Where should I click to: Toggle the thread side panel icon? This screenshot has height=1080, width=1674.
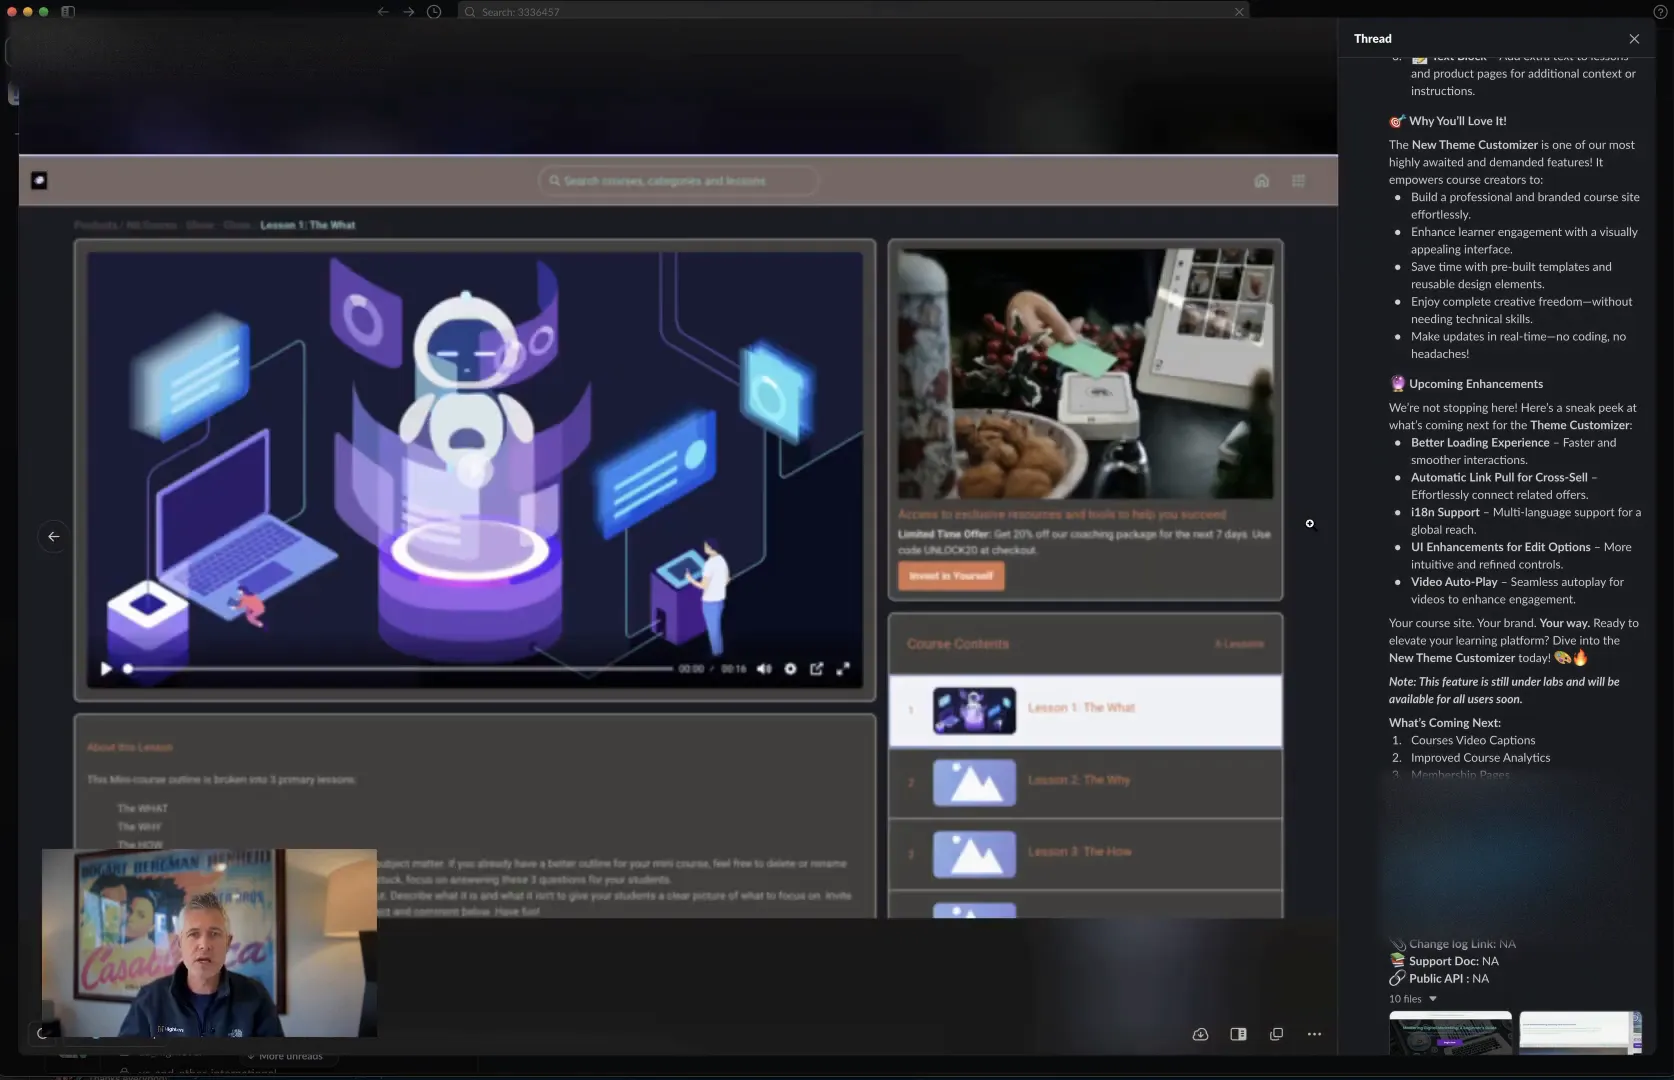point(1238,1034)
